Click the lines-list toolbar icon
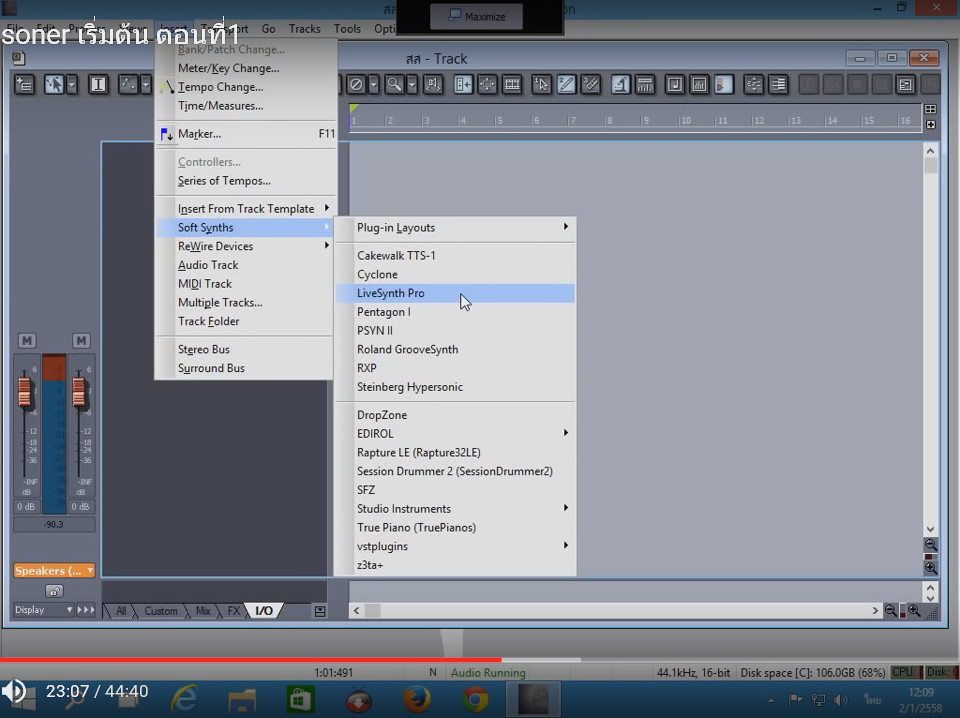The width and height of the screenshot is (960, 718). (x=778, y=84)
